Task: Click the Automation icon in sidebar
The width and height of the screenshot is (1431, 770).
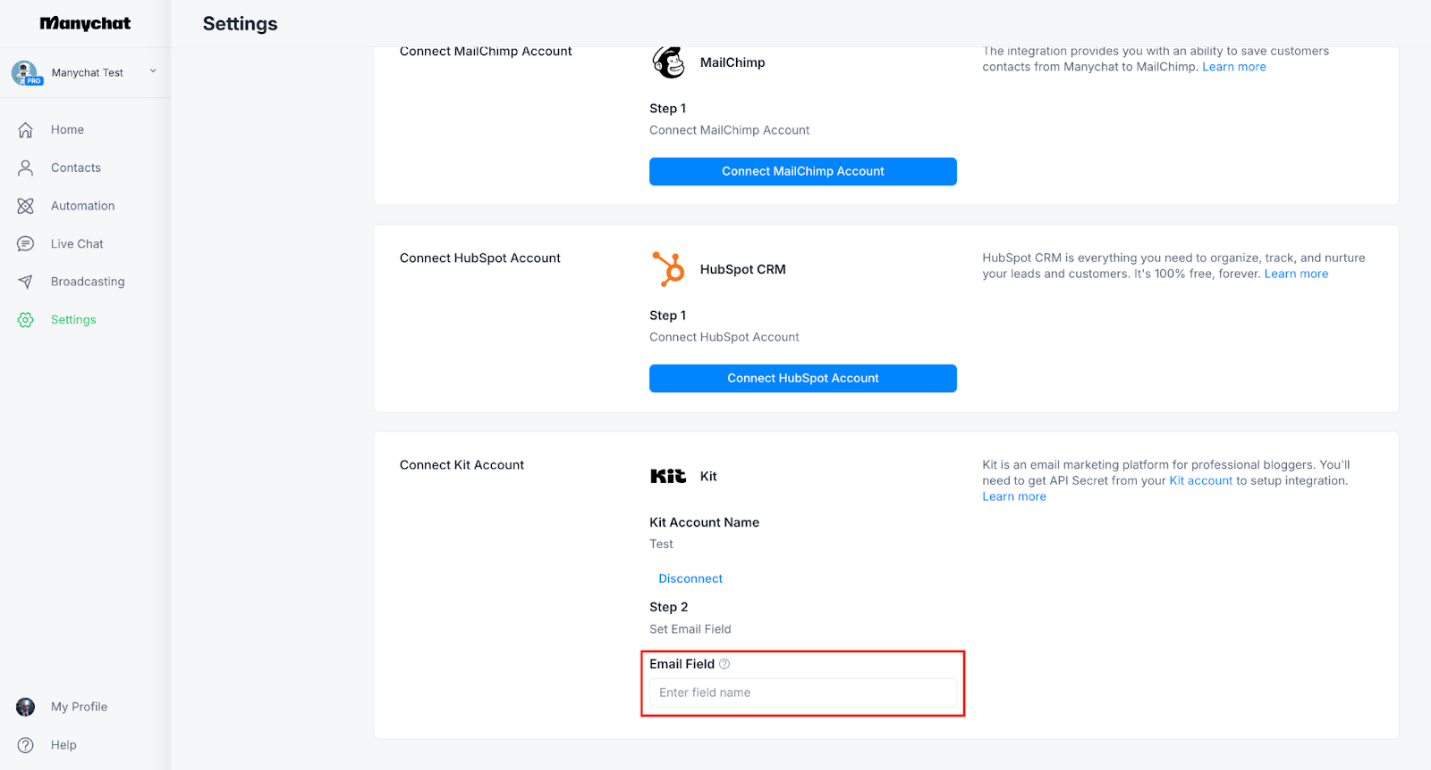Action: [x=26, y=206]
